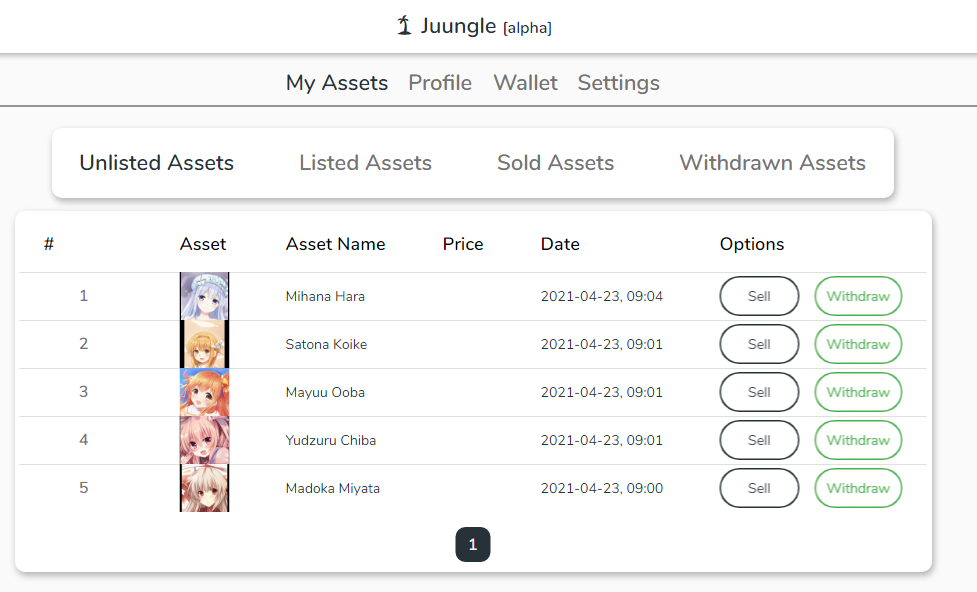Click My Assets in navigation
Screen dimensions: 977x592
click(x=336, y=83)
